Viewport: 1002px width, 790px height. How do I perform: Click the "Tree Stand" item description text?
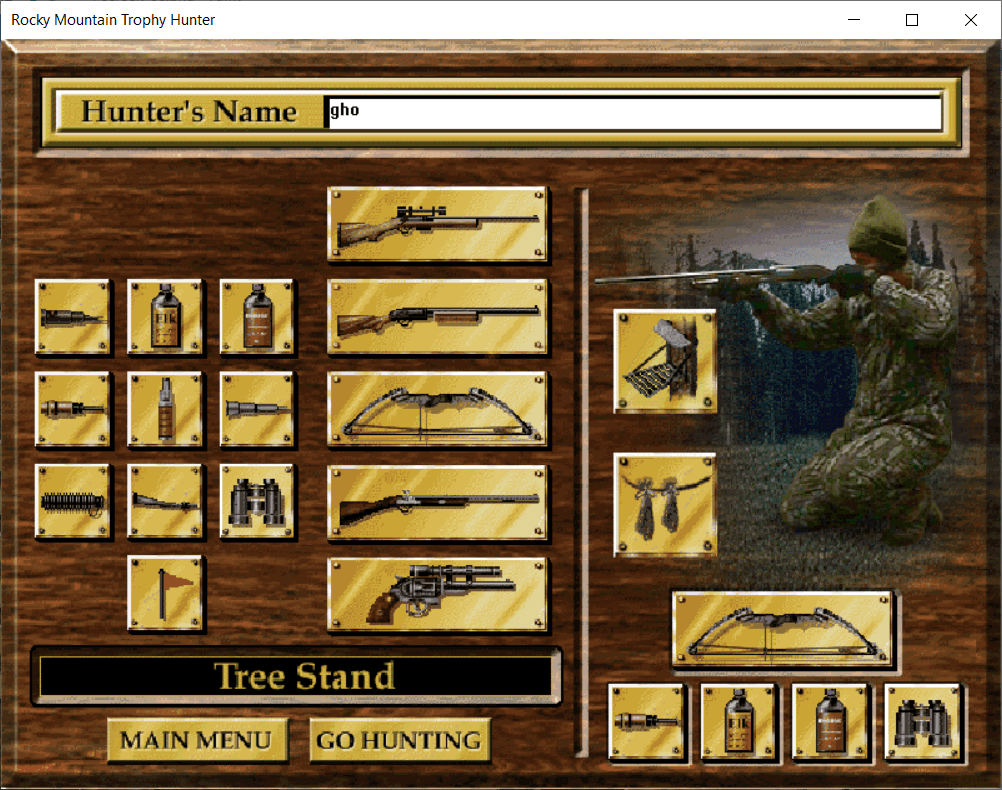tap(304, 676)
